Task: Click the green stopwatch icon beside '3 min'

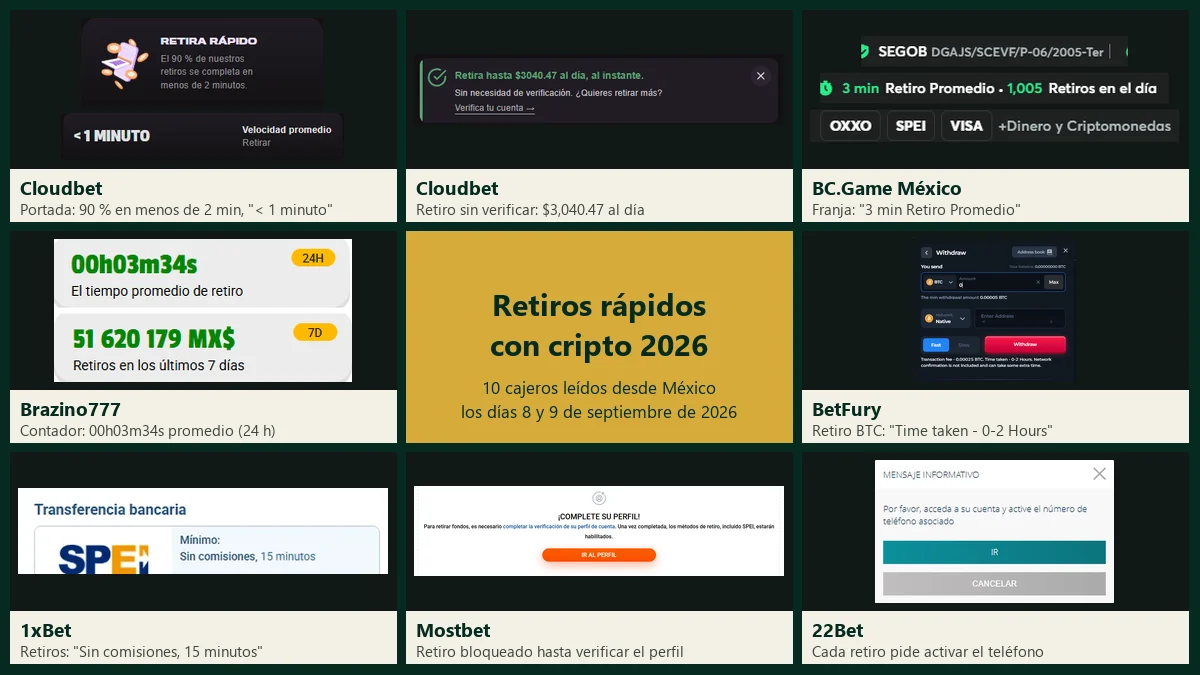Action: tap(826, 88)
